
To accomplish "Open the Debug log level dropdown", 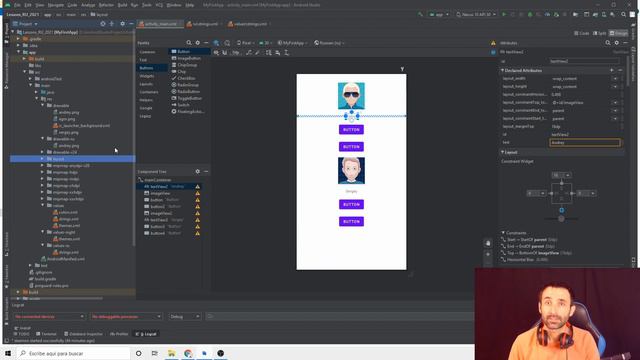I will (x=184, y=316).
